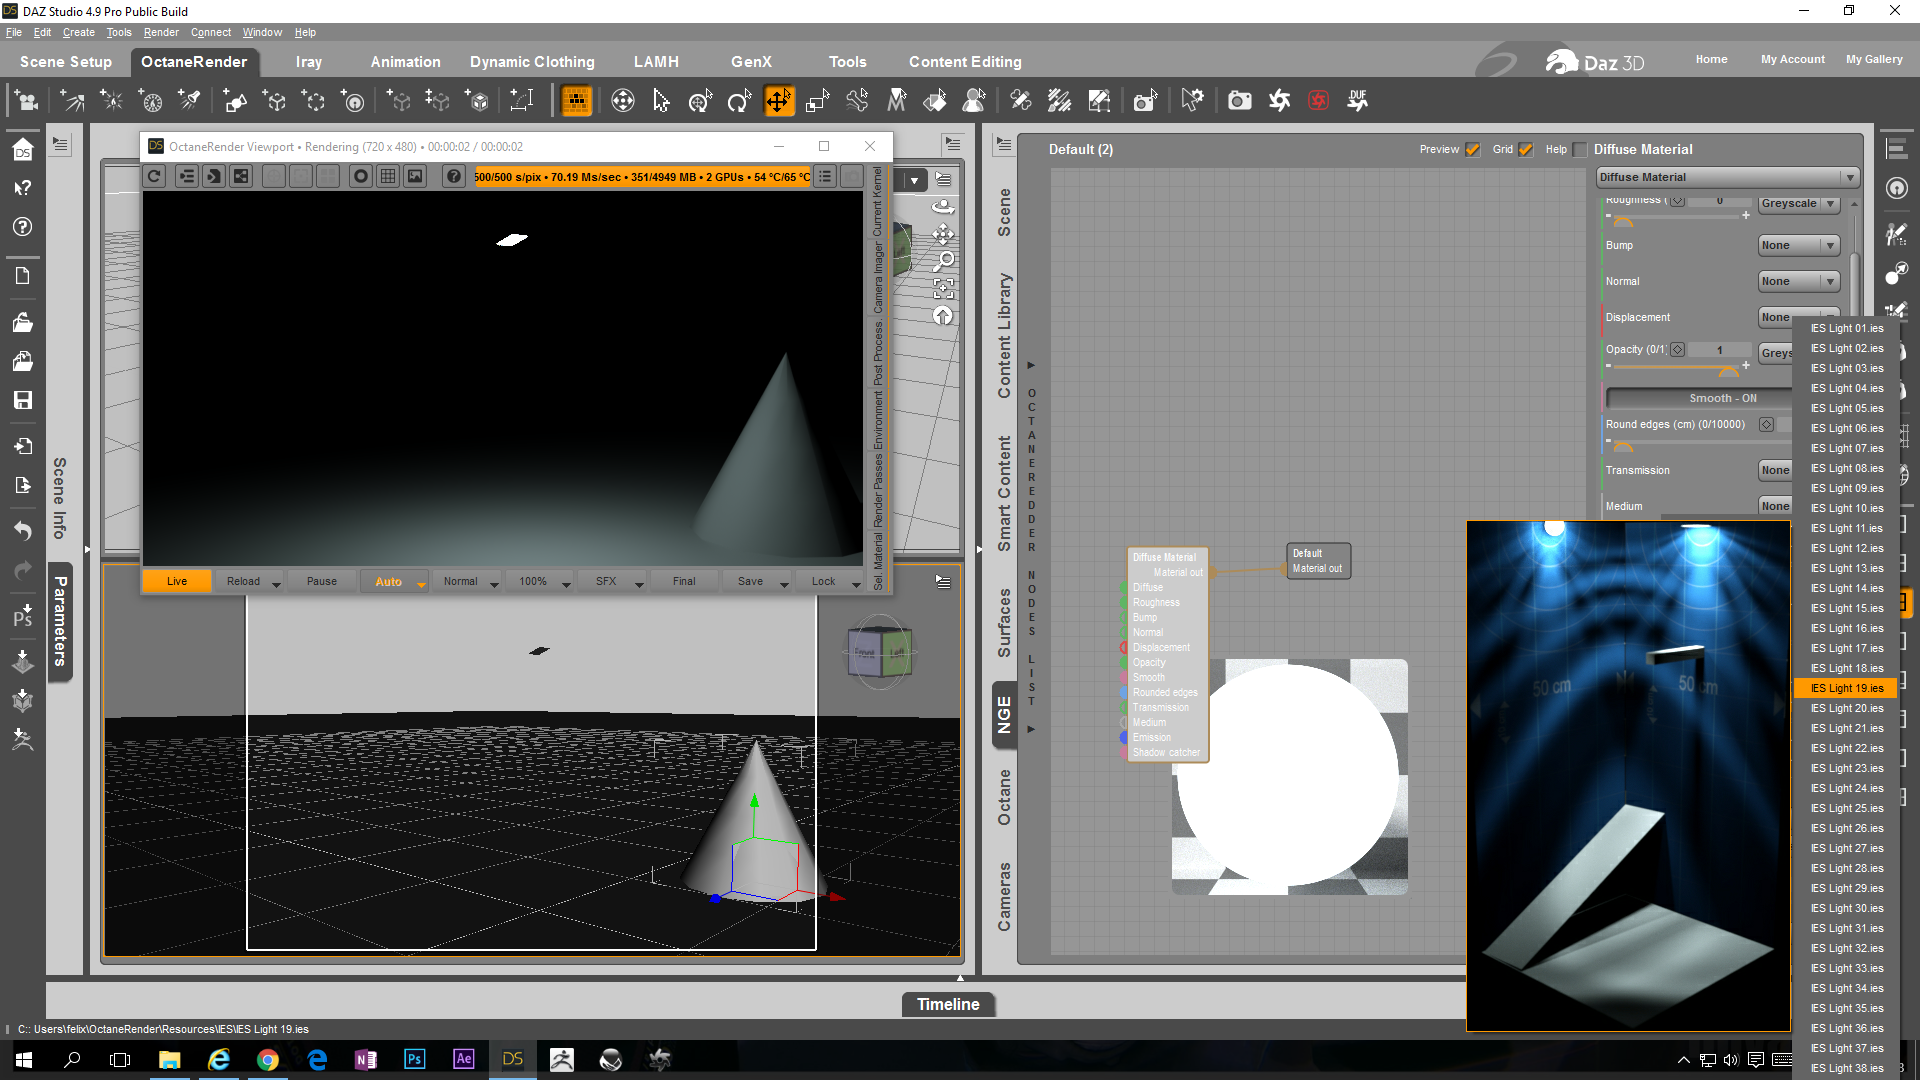Open Adobe Photoshop from the taskbar
The image size is (1920, 1080).
tap(414, 1059)
